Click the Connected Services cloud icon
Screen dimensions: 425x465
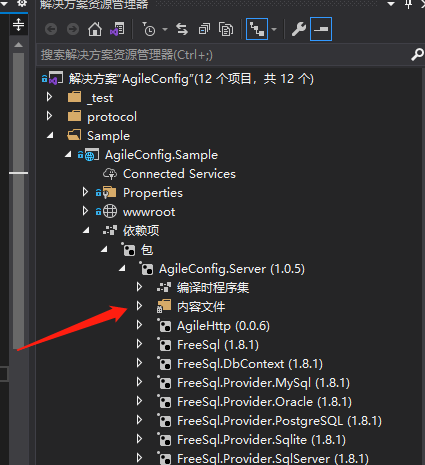coord(110,174)
